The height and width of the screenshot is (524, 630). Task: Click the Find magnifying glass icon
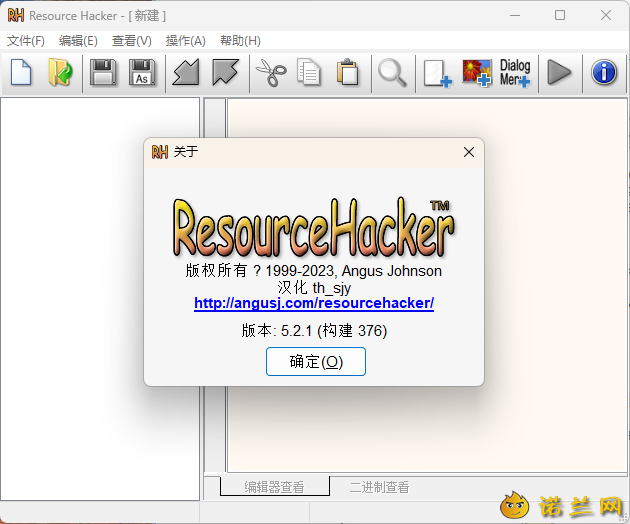(392, 73)
